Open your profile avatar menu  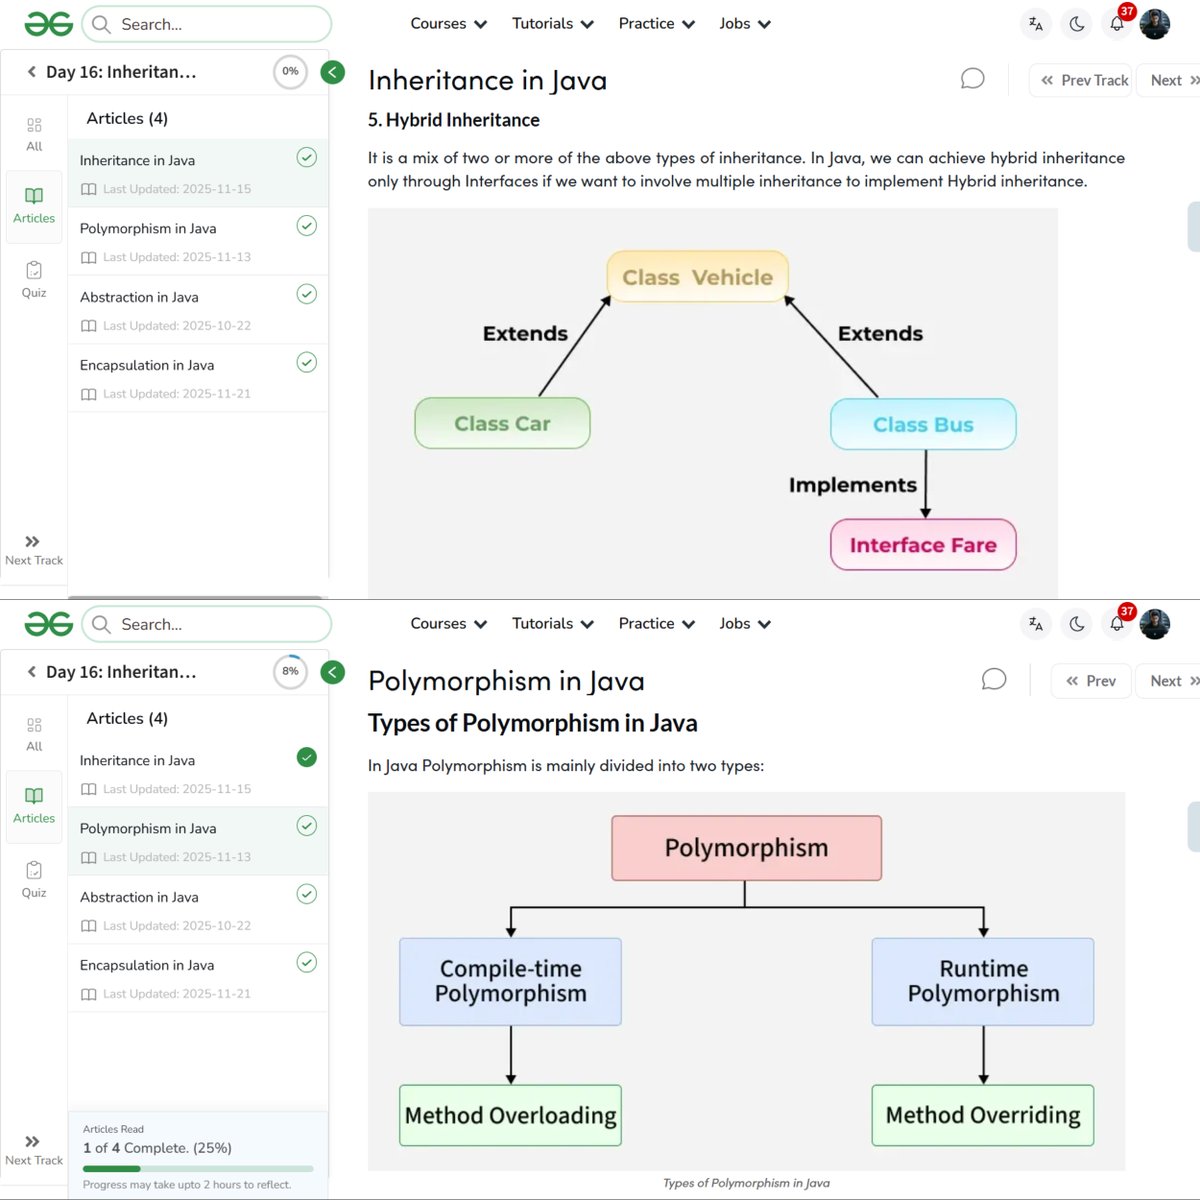[x=1155, y=23]
